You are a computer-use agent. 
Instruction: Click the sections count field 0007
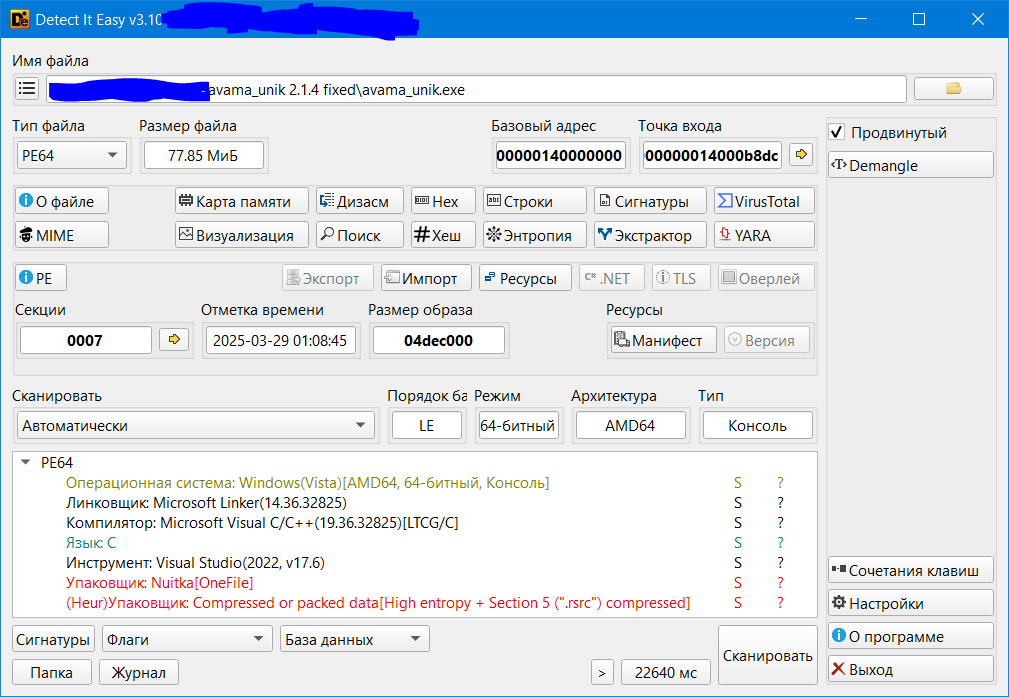[x=86, y=340]
